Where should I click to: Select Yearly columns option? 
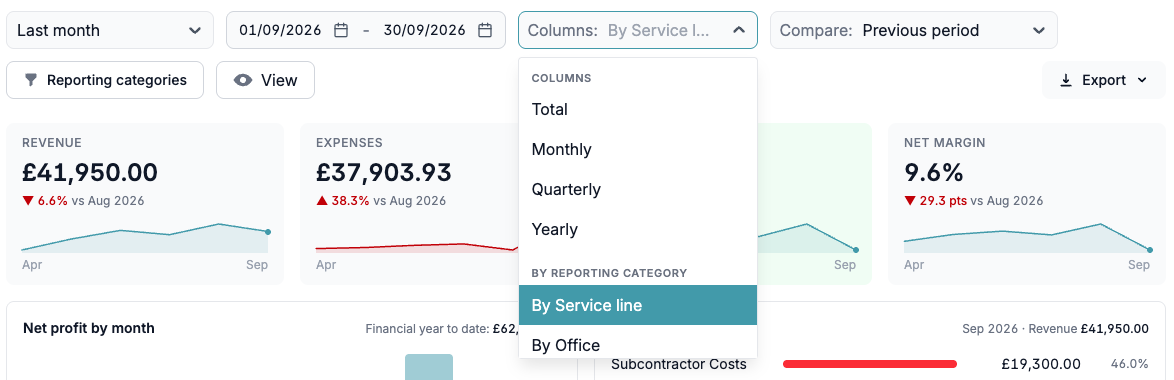coord(637,229)
